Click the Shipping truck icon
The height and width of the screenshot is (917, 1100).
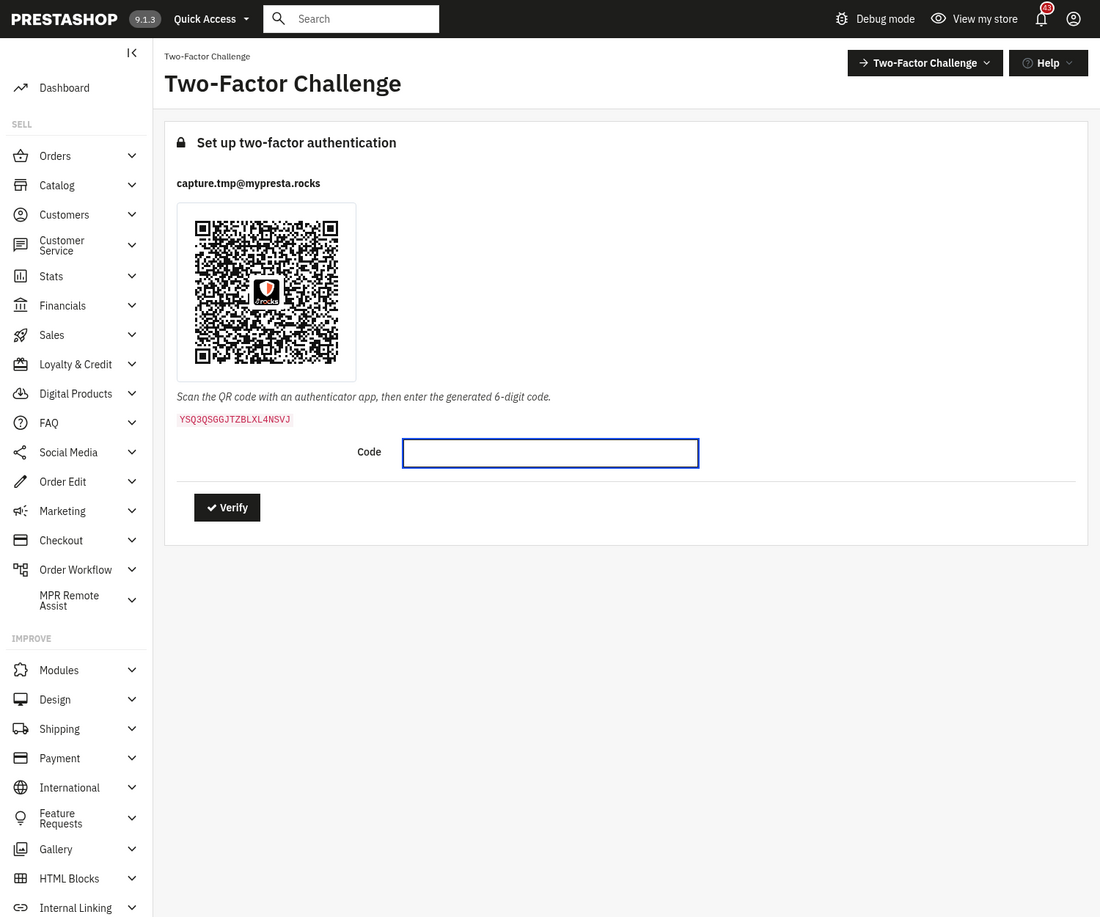(20, 729)
